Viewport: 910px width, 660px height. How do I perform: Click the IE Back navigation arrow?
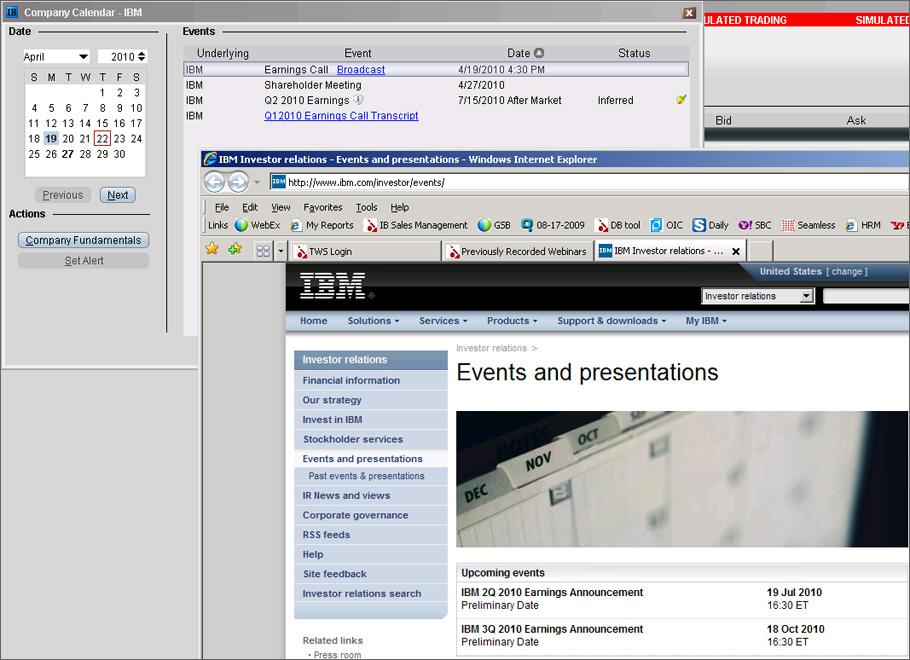(214, 182)
